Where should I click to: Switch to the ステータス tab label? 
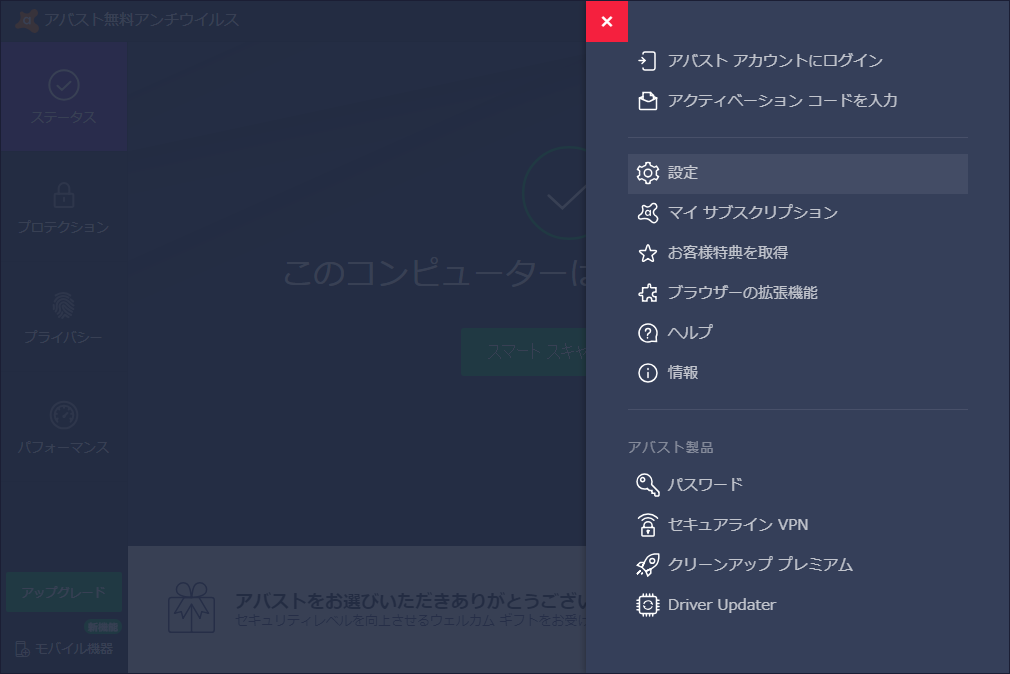click(x=64, y=117)
